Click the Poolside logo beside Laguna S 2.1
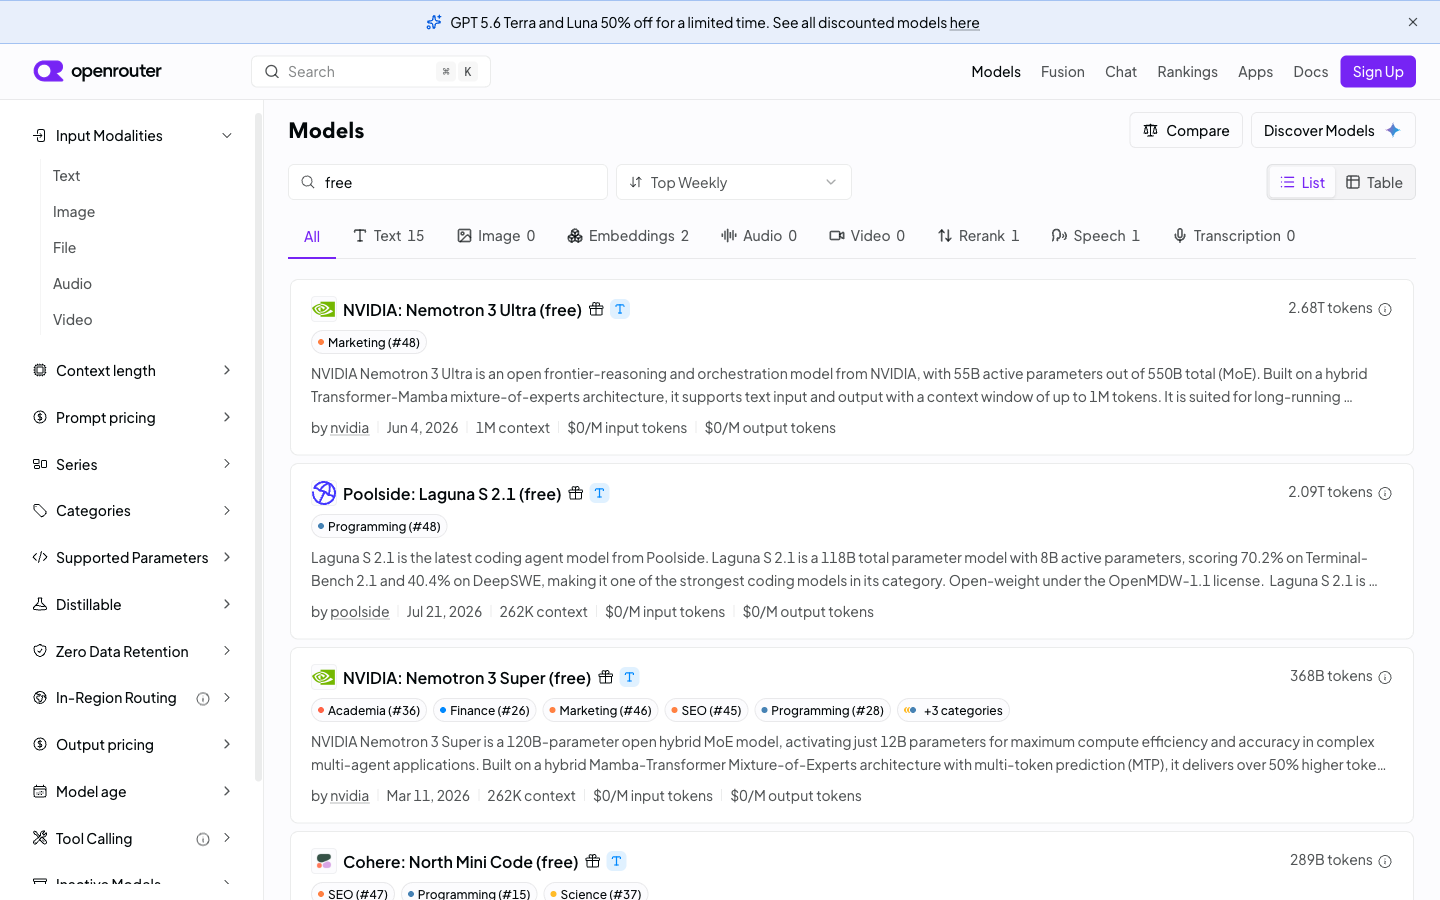The image size is (1440, 900). coord(324,493)
